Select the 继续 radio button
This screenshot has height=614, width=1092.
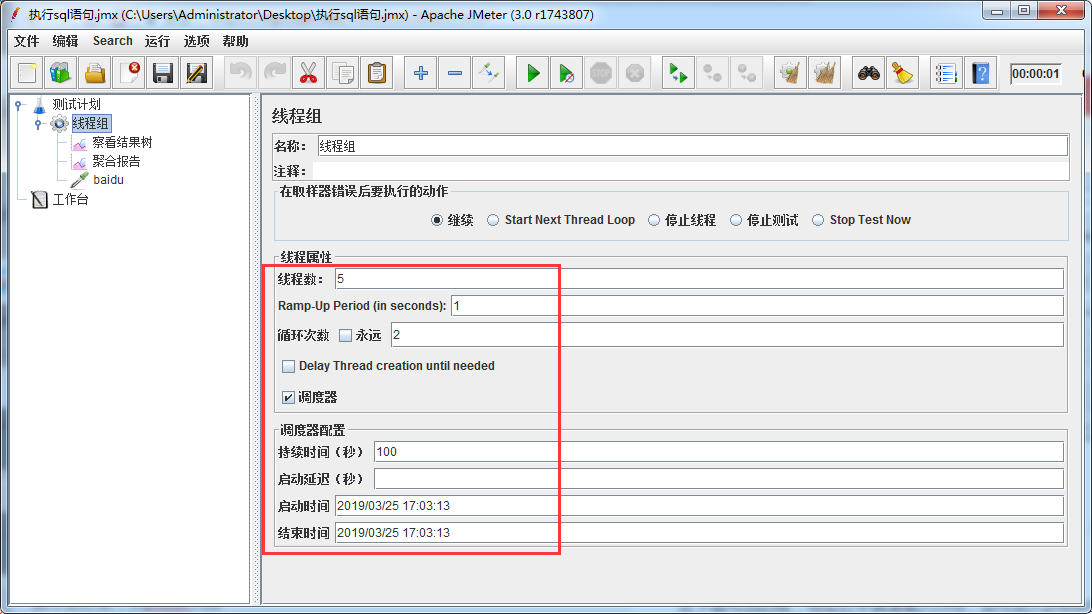[437, 220]
